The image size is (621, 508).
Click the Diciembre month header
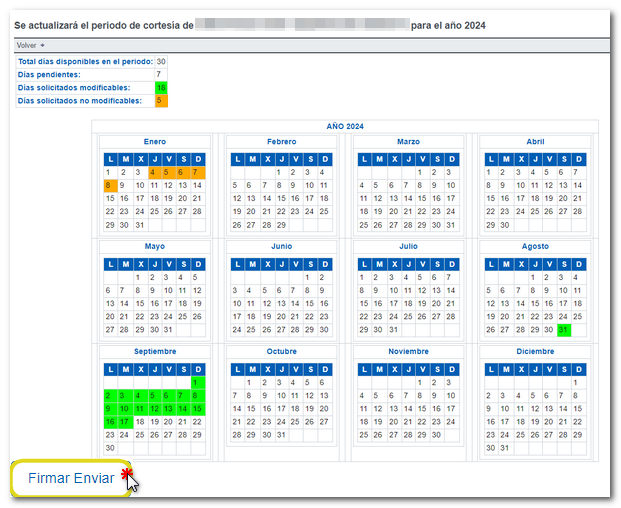pos(535,352)
